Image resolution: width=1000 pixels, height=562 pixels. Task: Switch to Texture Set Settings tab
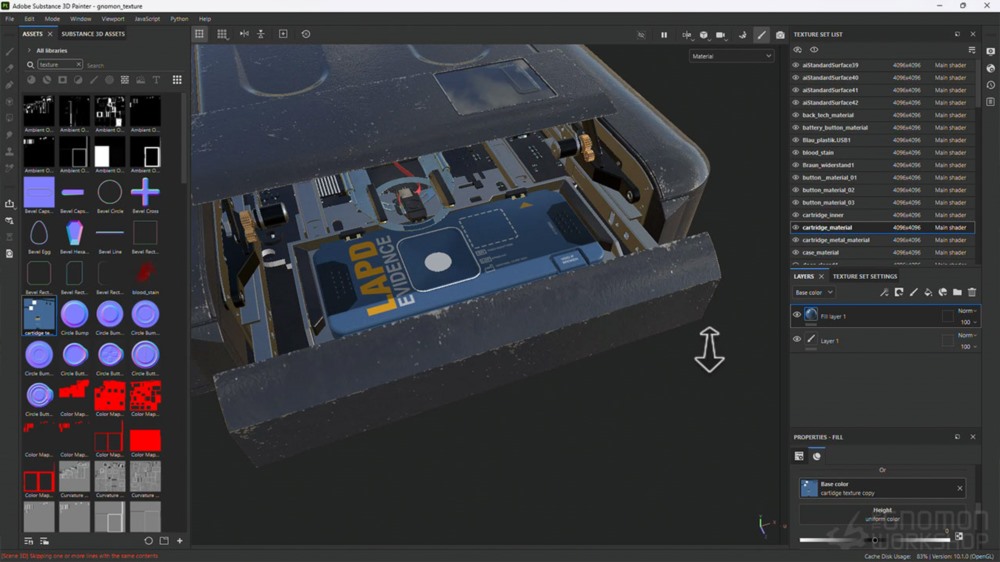click(865, 276)
